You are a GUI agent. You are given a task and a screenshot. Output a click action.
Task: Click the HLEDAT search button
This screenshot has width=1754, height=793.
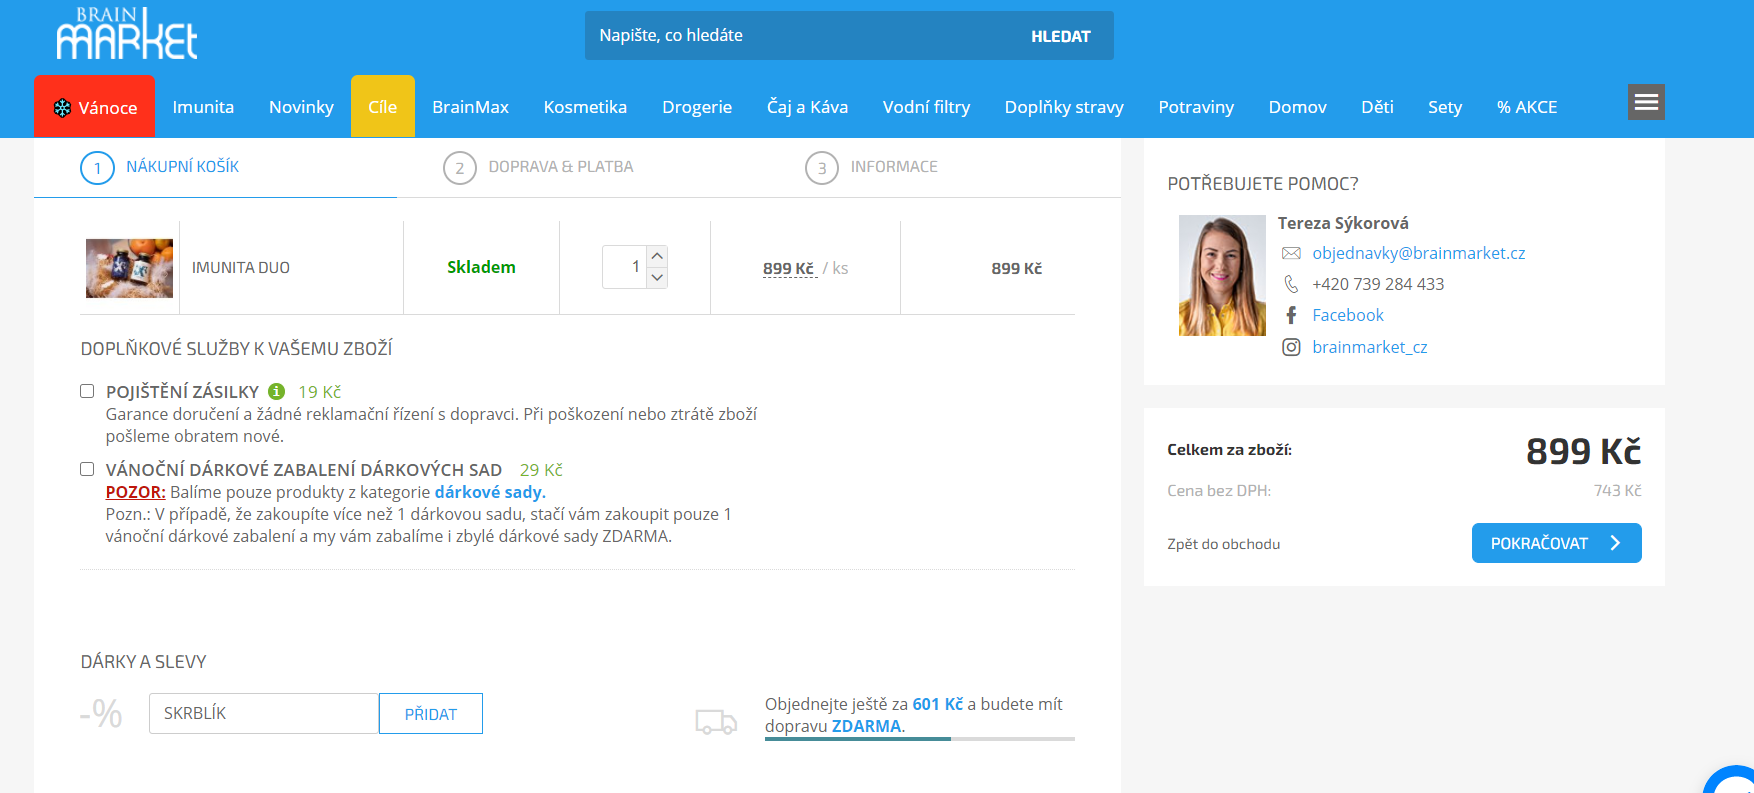(1061, 36)
